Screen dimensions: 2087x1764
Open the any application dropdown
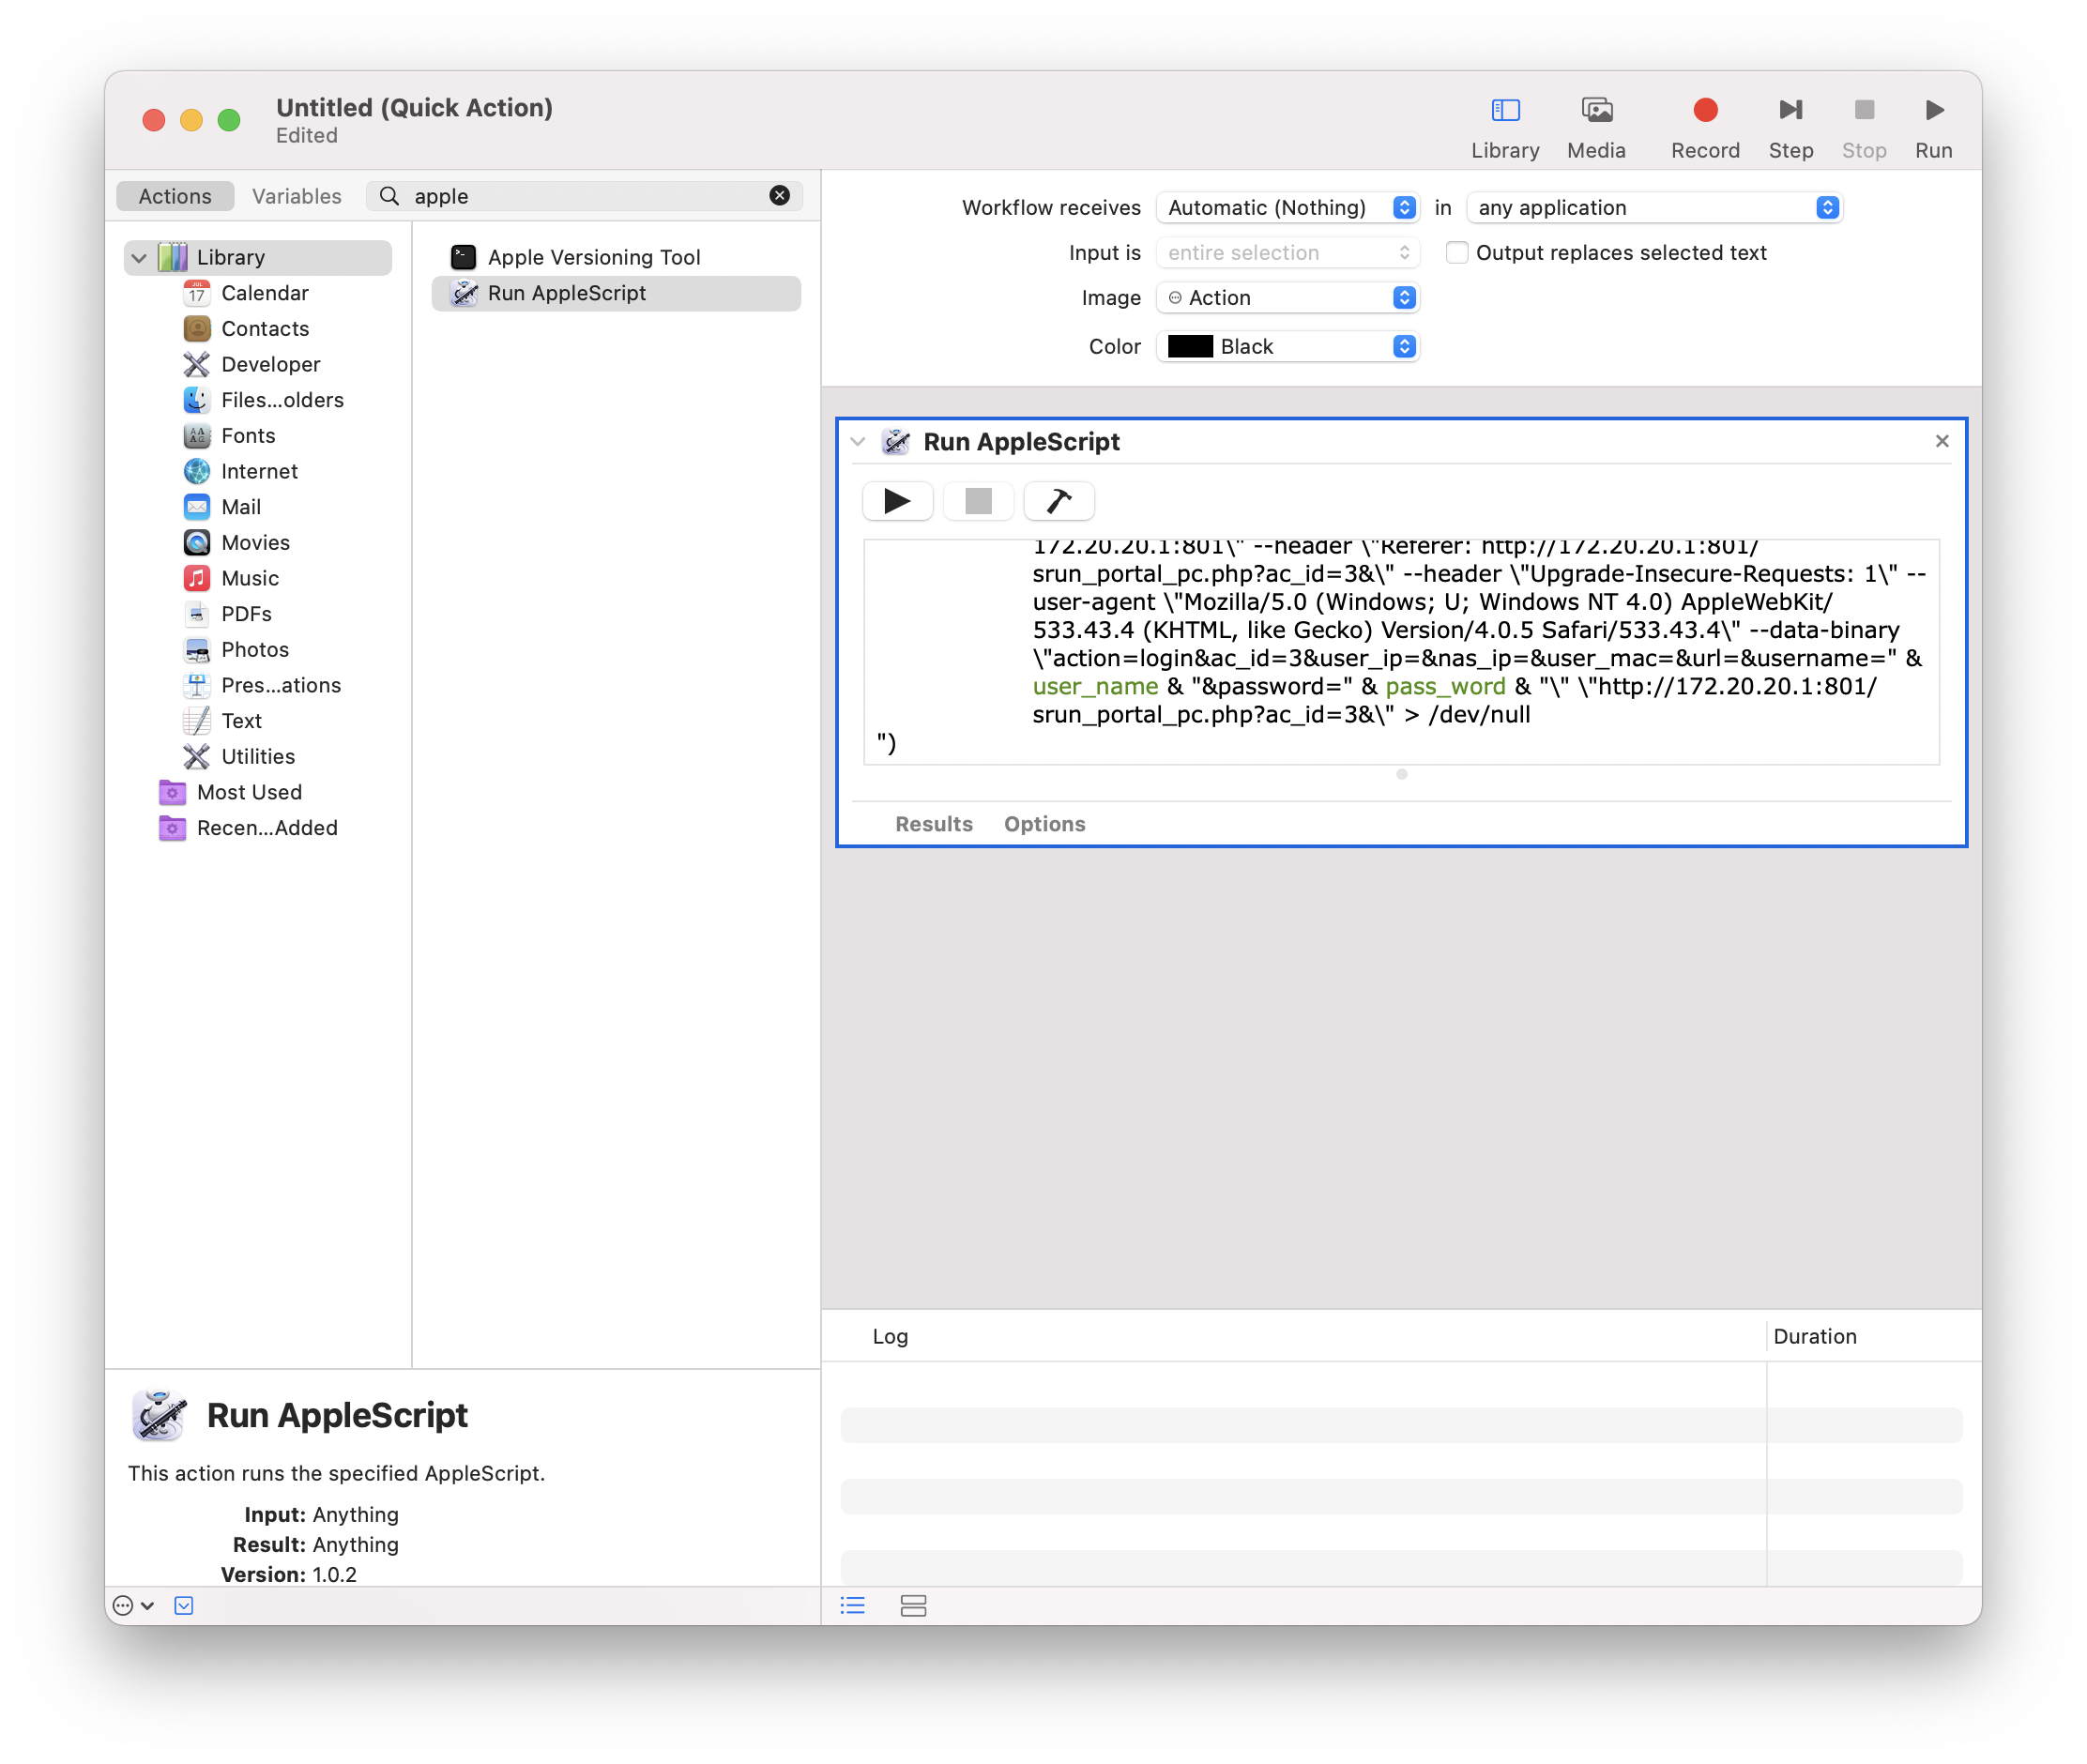(x=1653, y=208)
